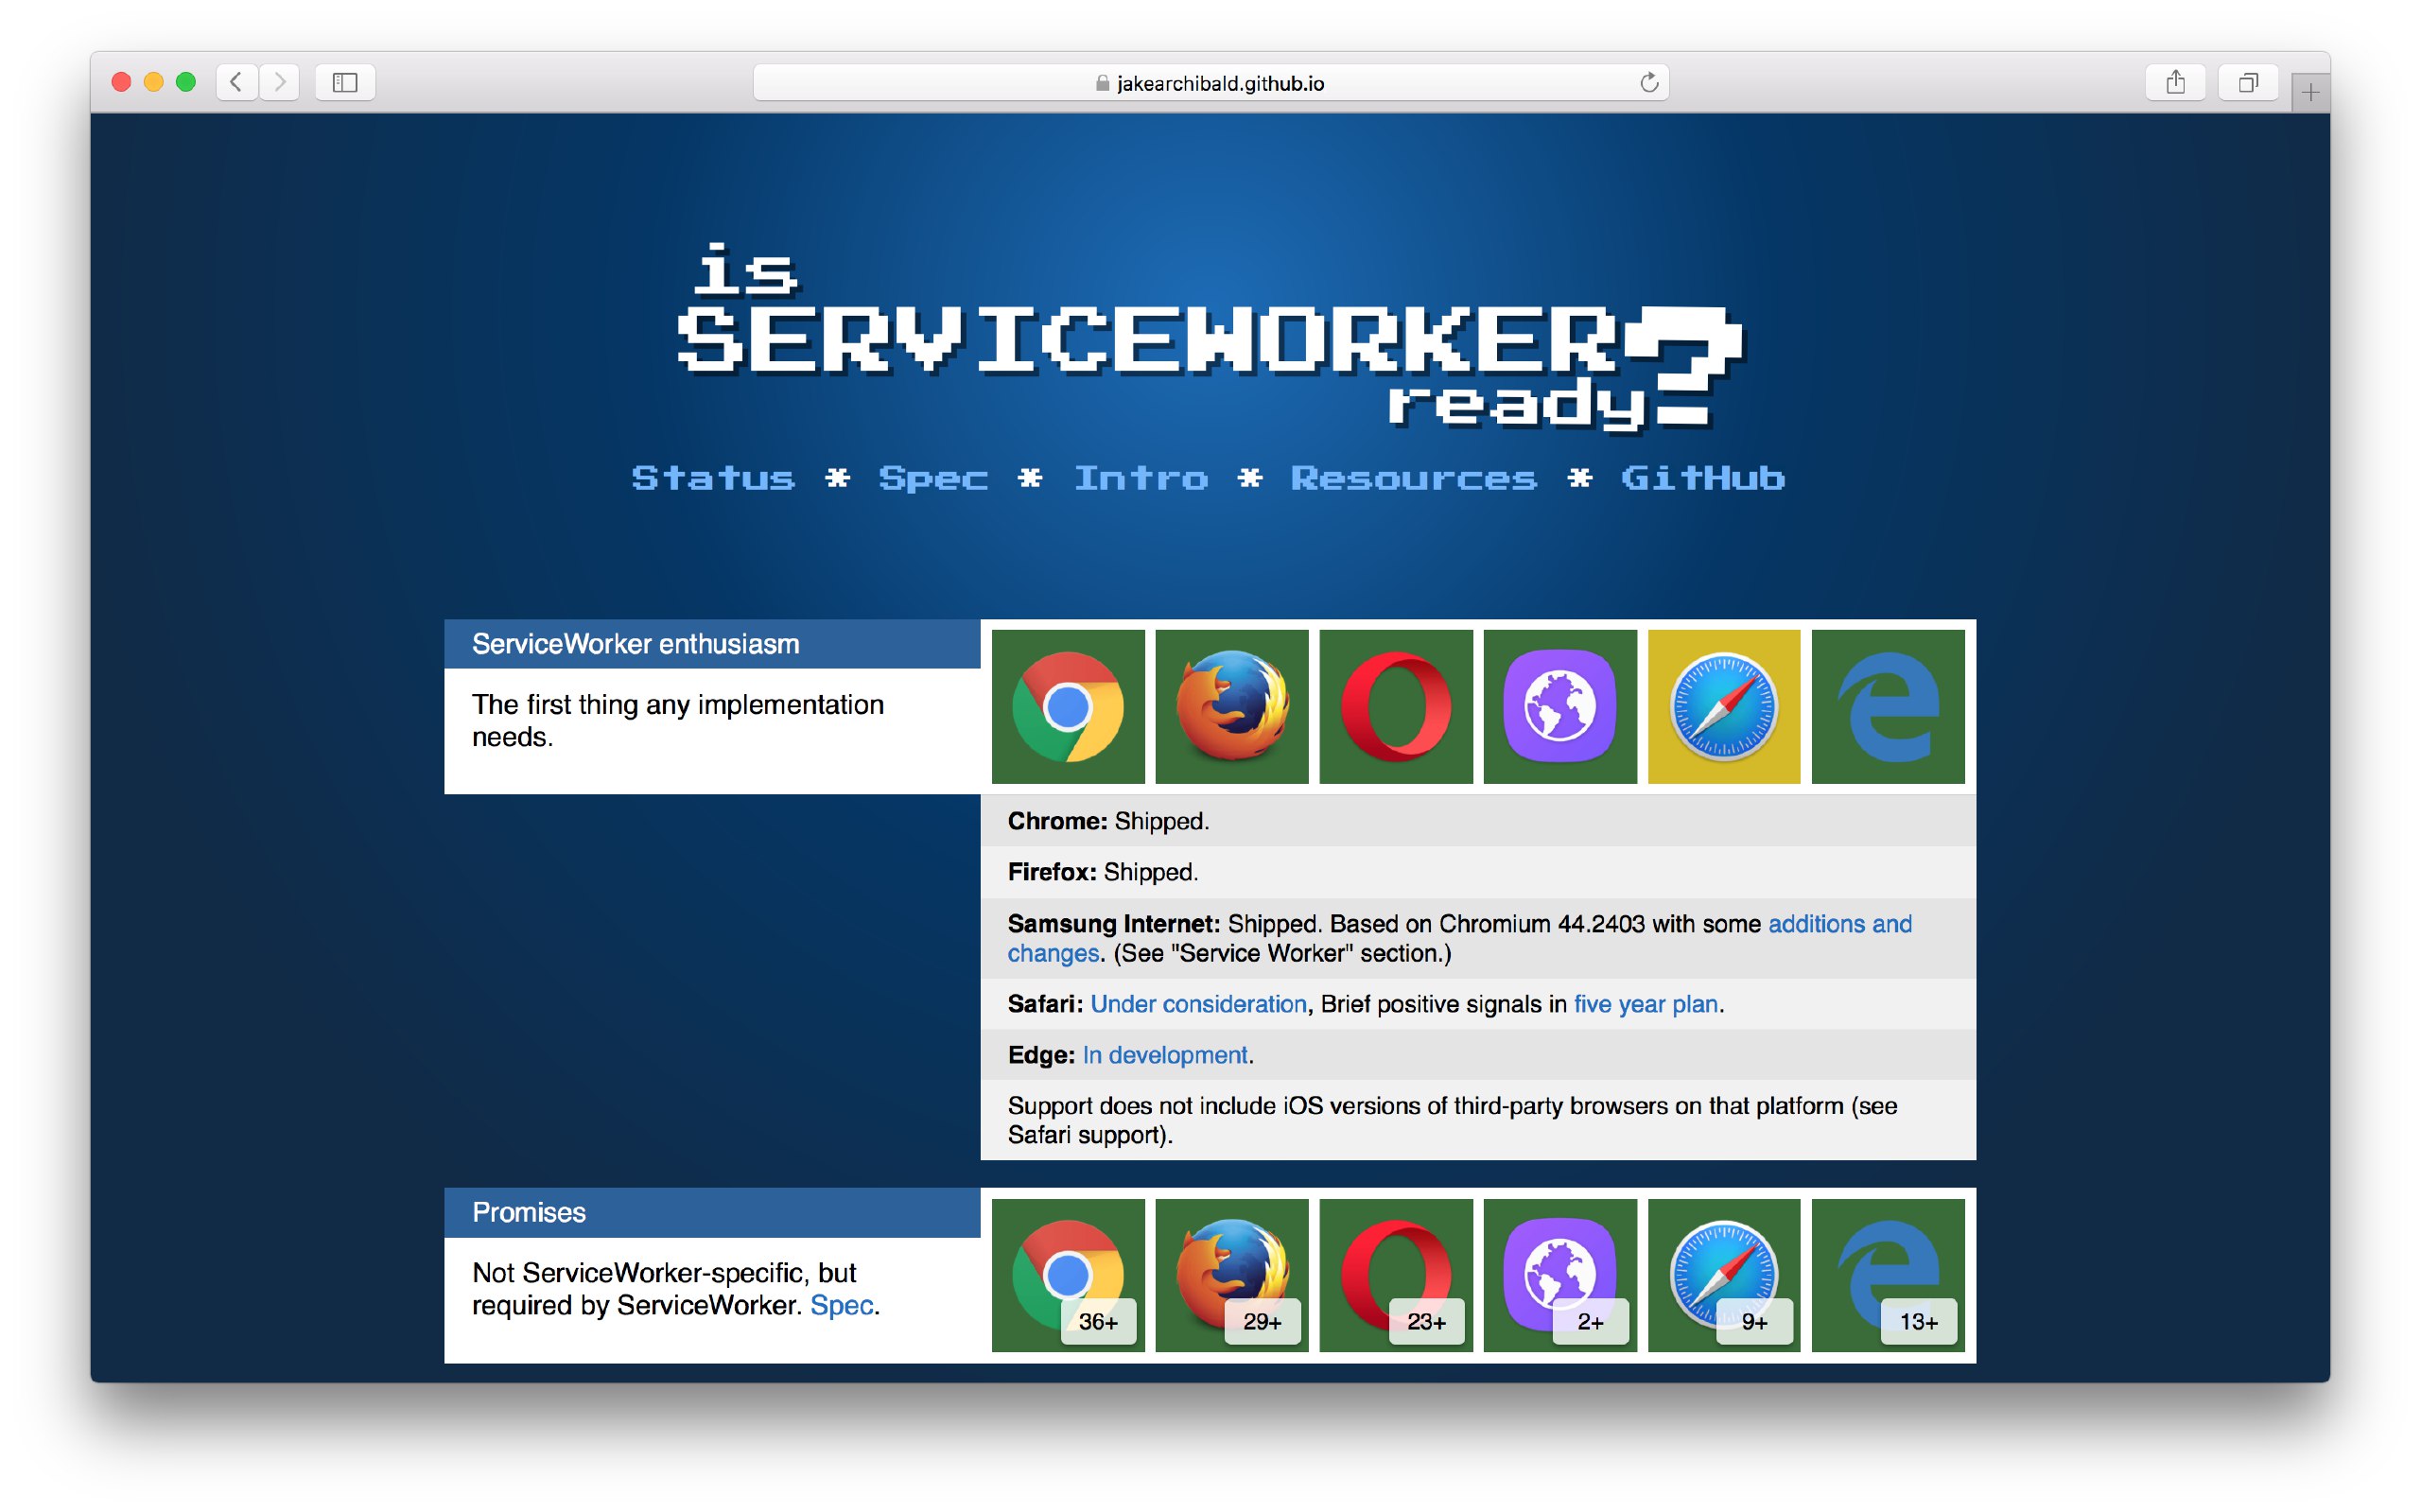Reload the page with refresh icon
Image resolution: width=2421 pixels, height=1512 pixels.
(x=1649, y=82)
